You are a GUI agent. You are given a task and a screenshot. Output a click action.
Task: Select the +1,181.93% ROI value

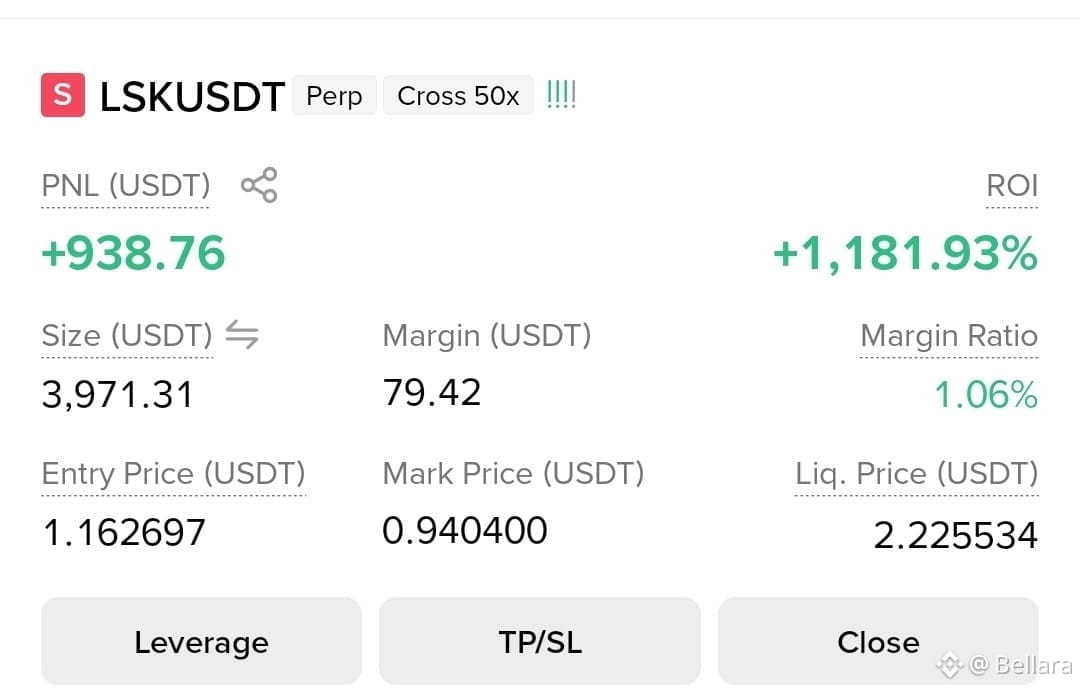pos(905,253)
